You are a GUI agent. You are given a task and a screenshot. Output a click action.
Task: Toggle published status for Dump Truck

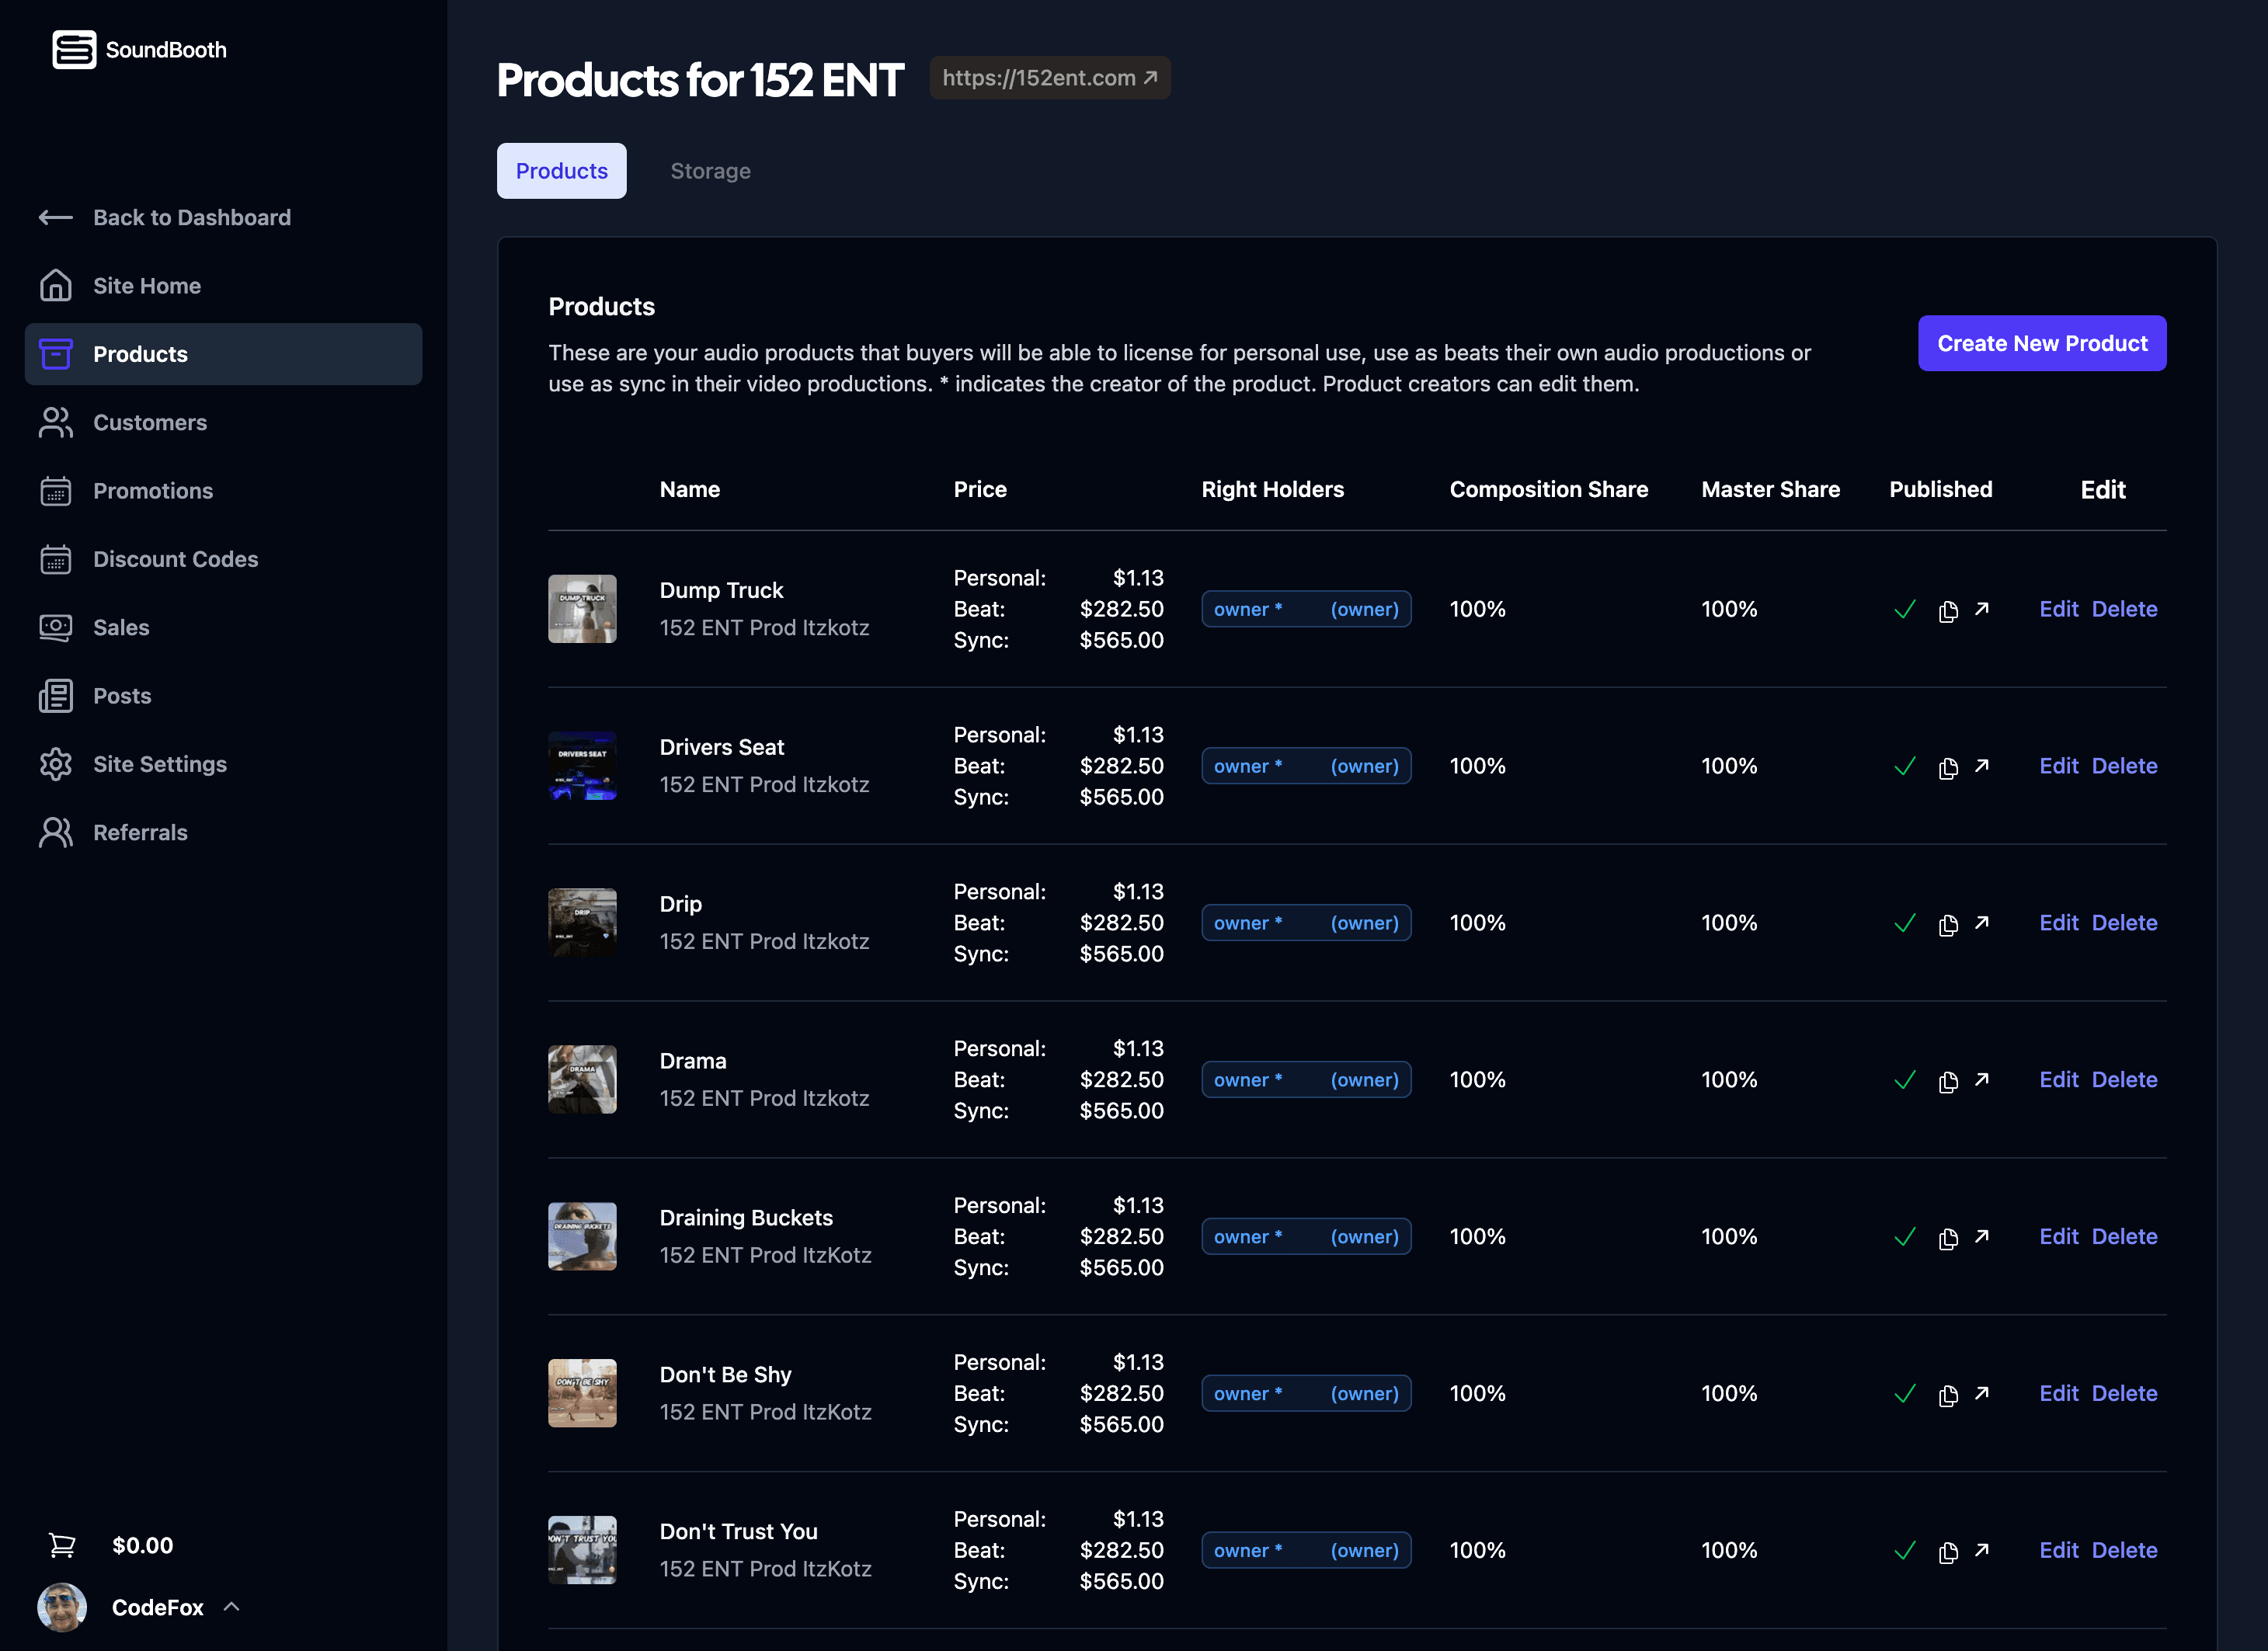pyautogui.click(x=1905, y=609)
